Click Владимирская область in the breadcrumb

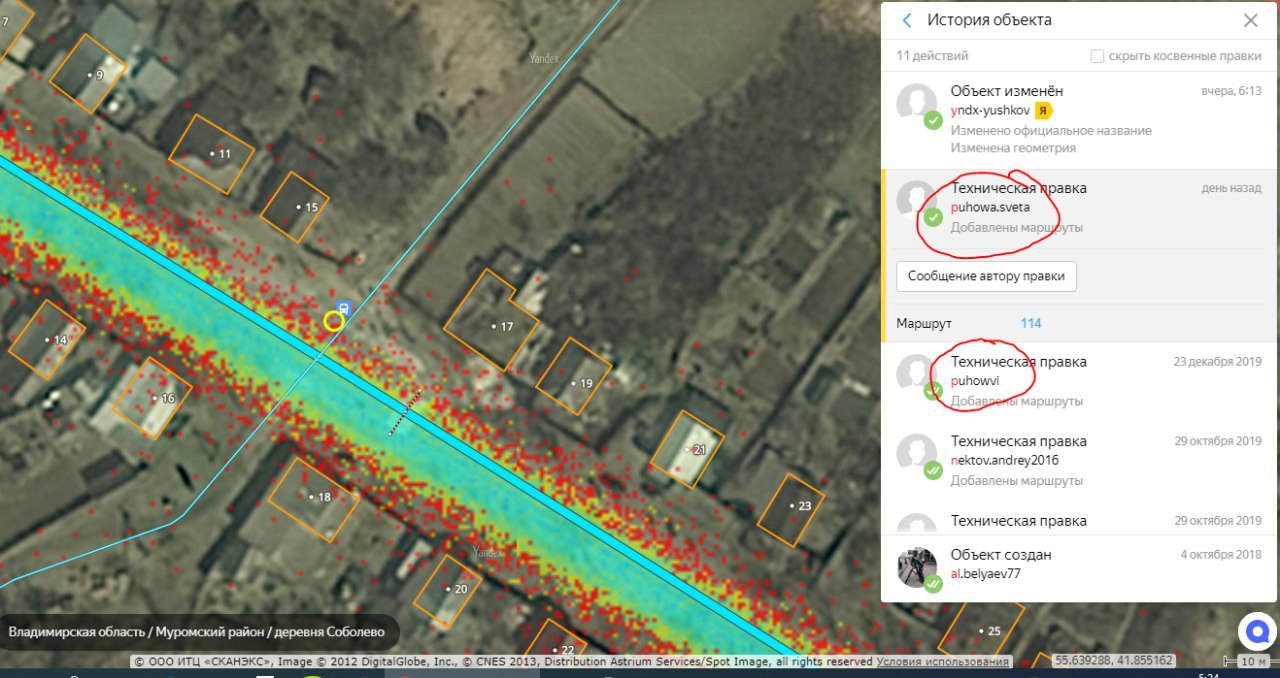77,632
